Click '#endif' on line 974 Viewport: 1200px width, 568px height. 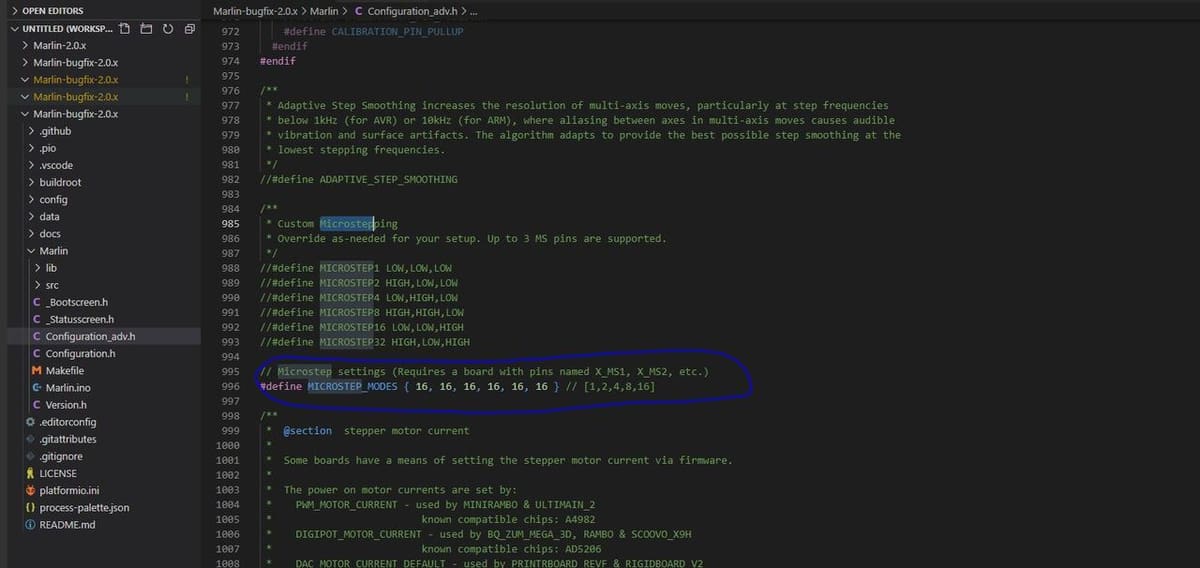[x=277, y=61]
